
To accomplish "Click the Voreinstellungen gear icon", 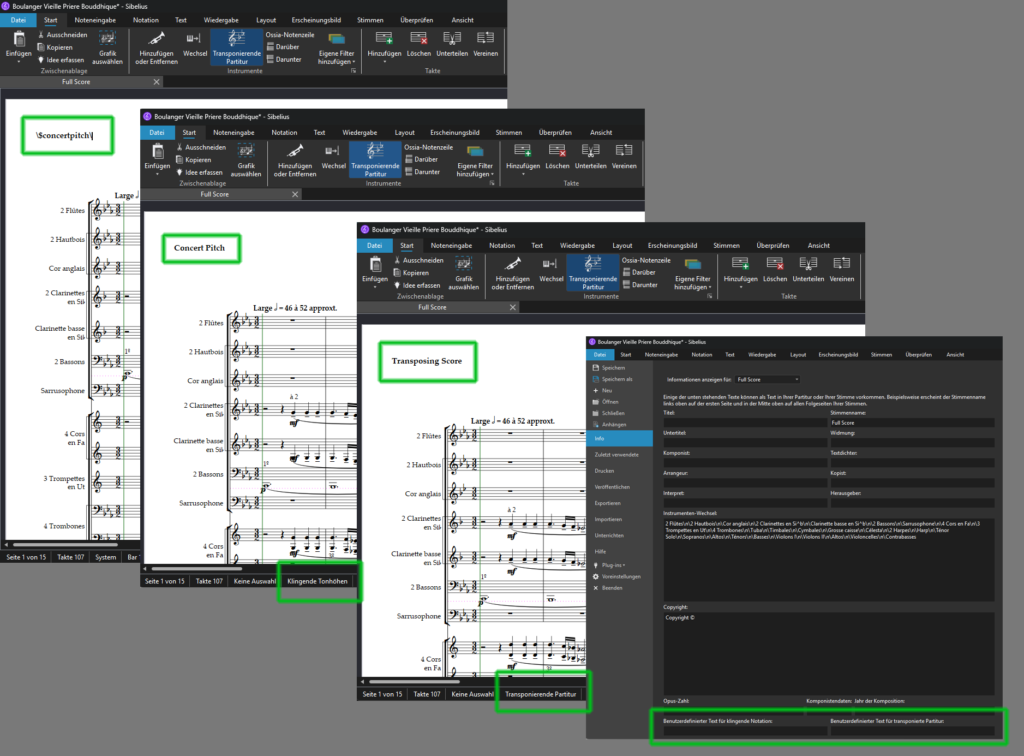I will 596,576.
